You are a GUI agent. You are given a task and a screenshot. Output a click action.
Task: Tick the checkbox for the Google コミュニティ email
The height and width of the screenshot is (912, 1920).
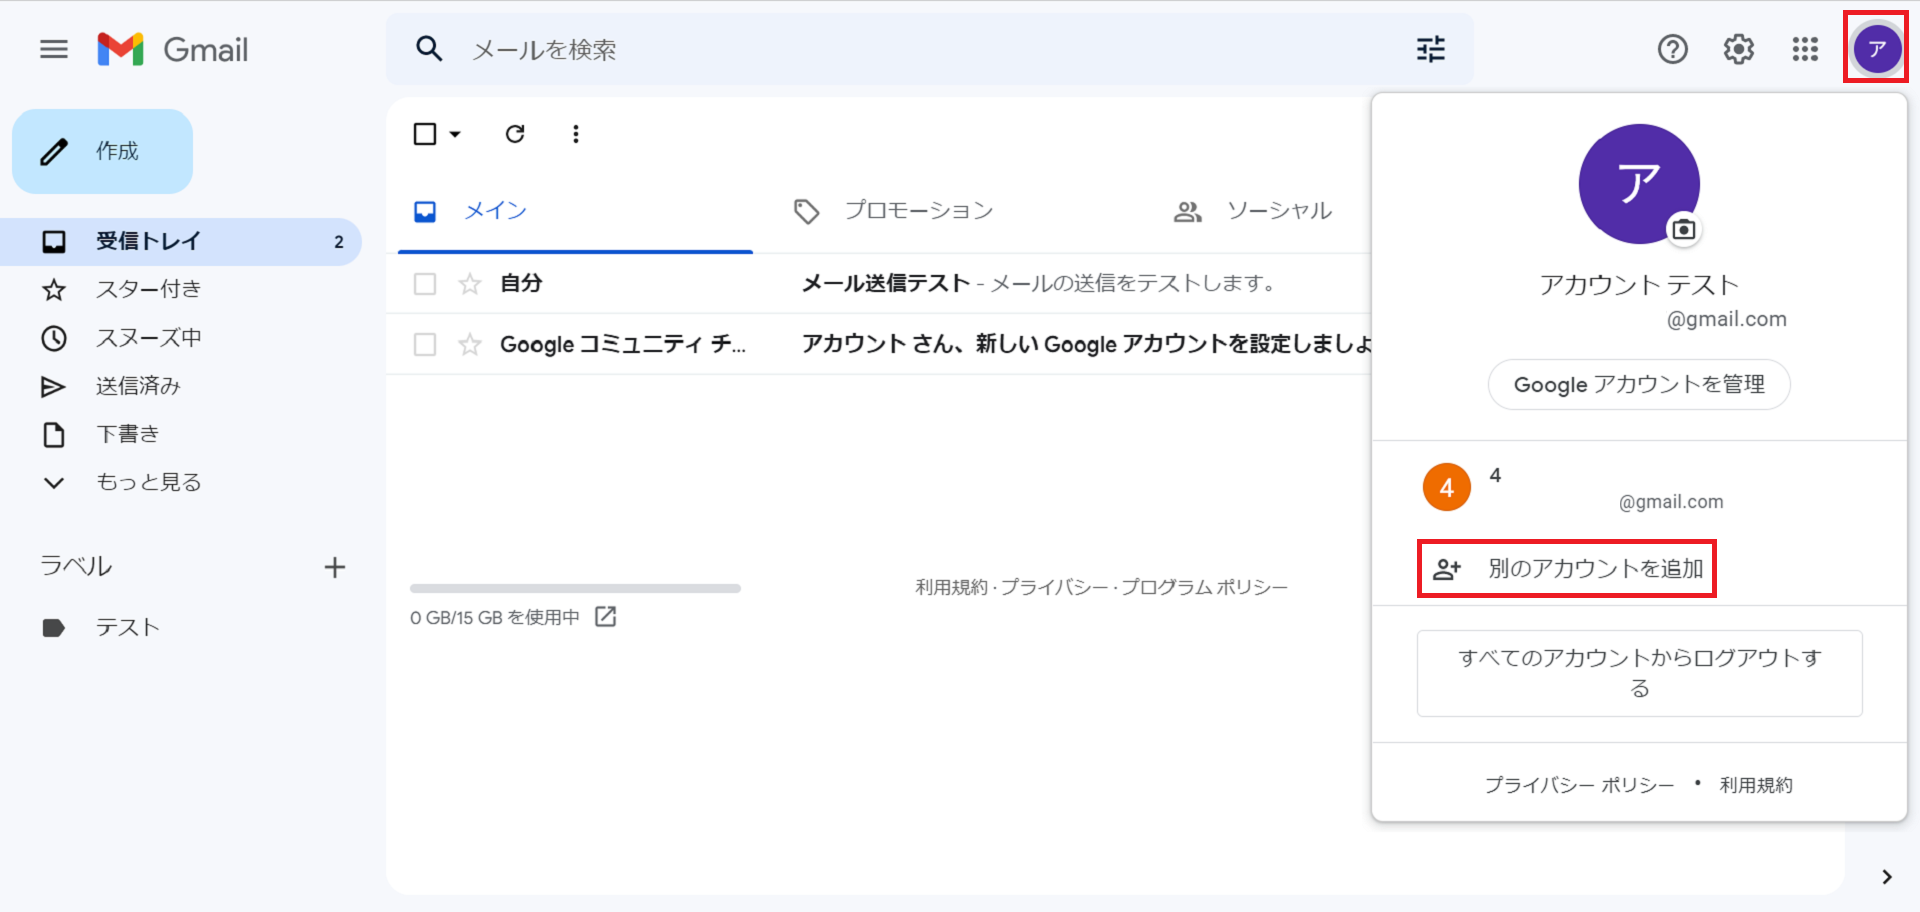click(x=425, y=345)
